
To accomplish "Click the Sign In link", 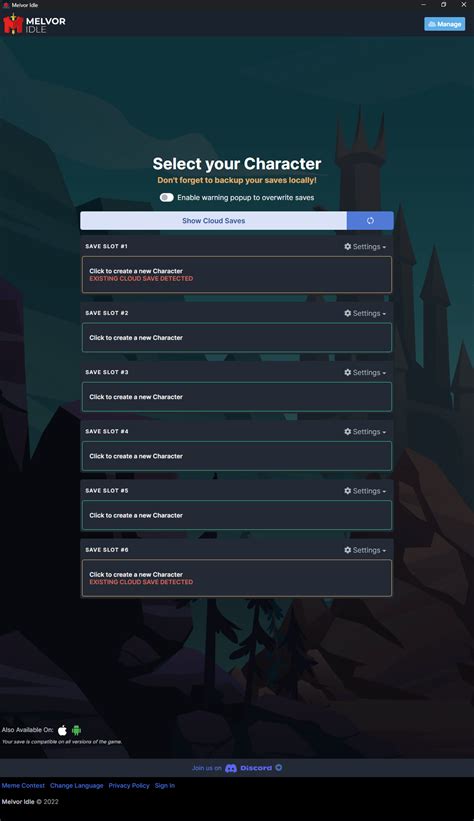I will tap(164, 785).
